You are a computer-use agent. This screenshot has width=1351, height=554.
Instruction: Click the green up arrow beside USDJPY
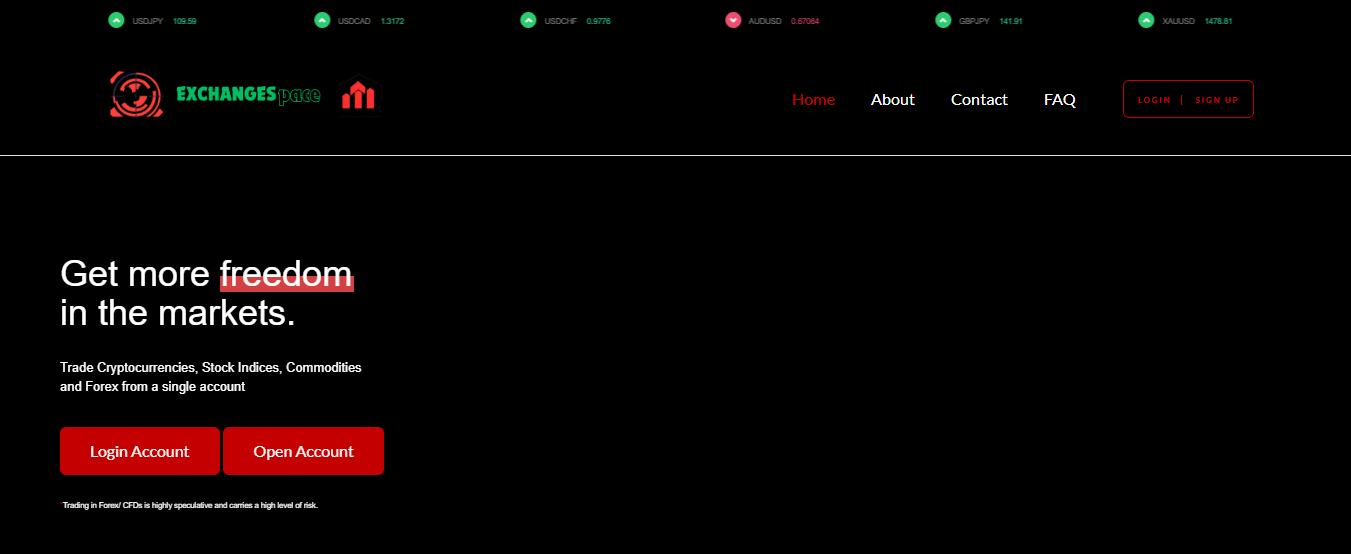pos(116,20)
